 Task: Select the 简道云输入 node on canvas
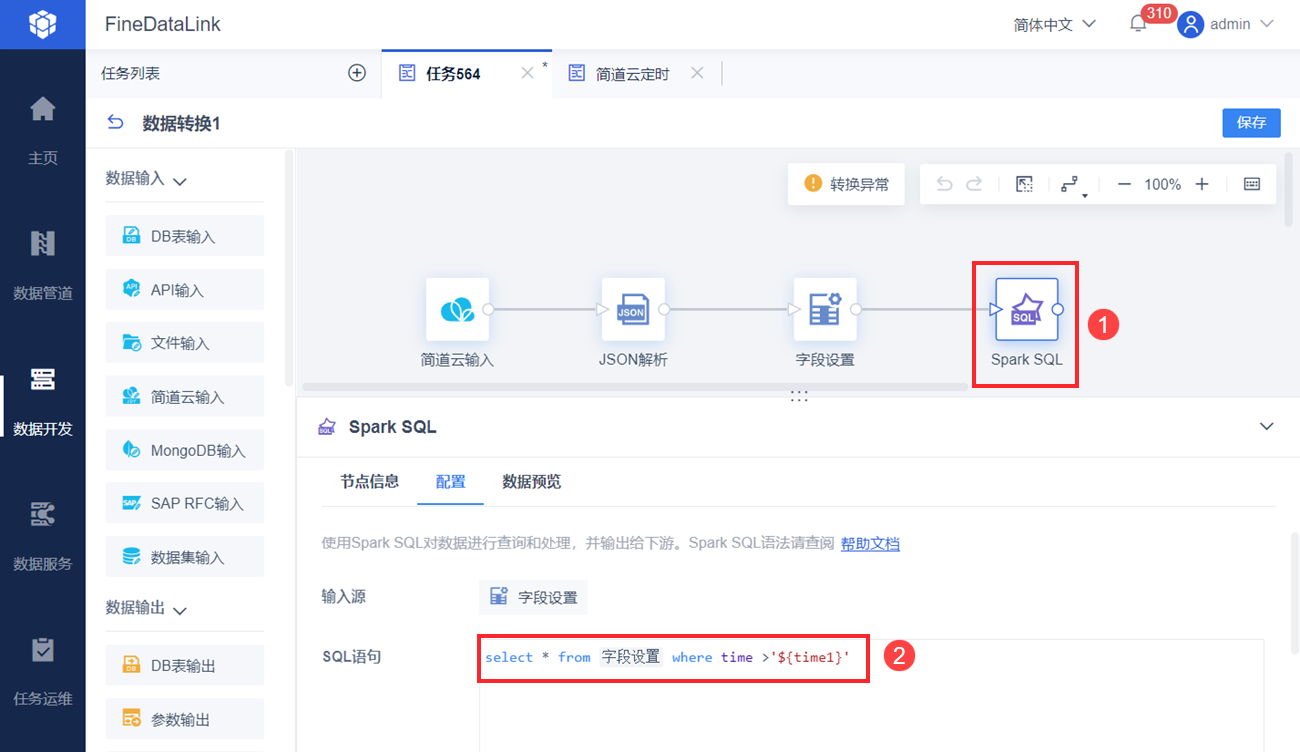click(458, 310)
